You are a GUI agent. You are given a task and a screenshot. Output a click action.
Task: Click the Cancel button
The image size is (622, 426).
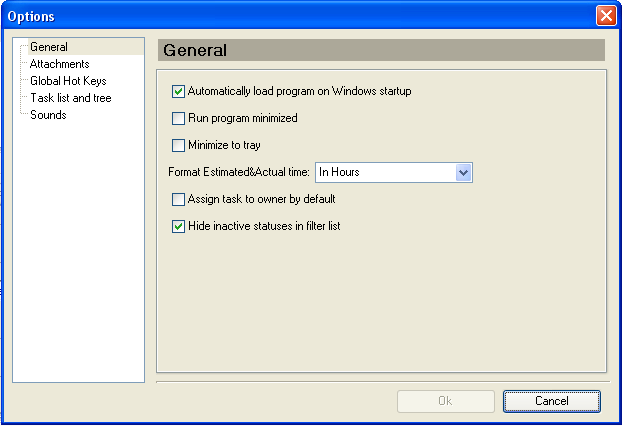click(x=551, y=401)
